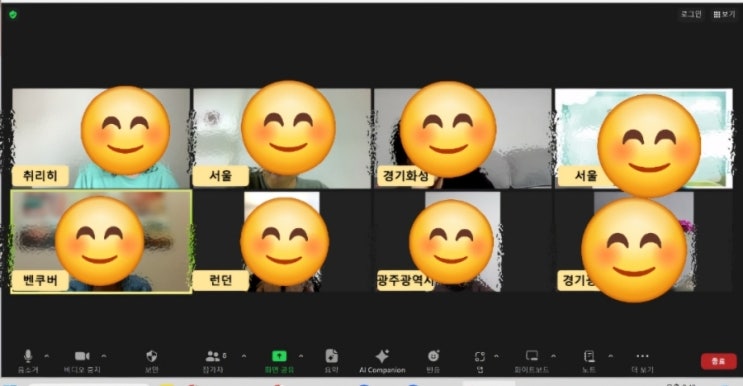743x386 pixels.
Task: Expand the chevron beside 앱
Action: 496,355
